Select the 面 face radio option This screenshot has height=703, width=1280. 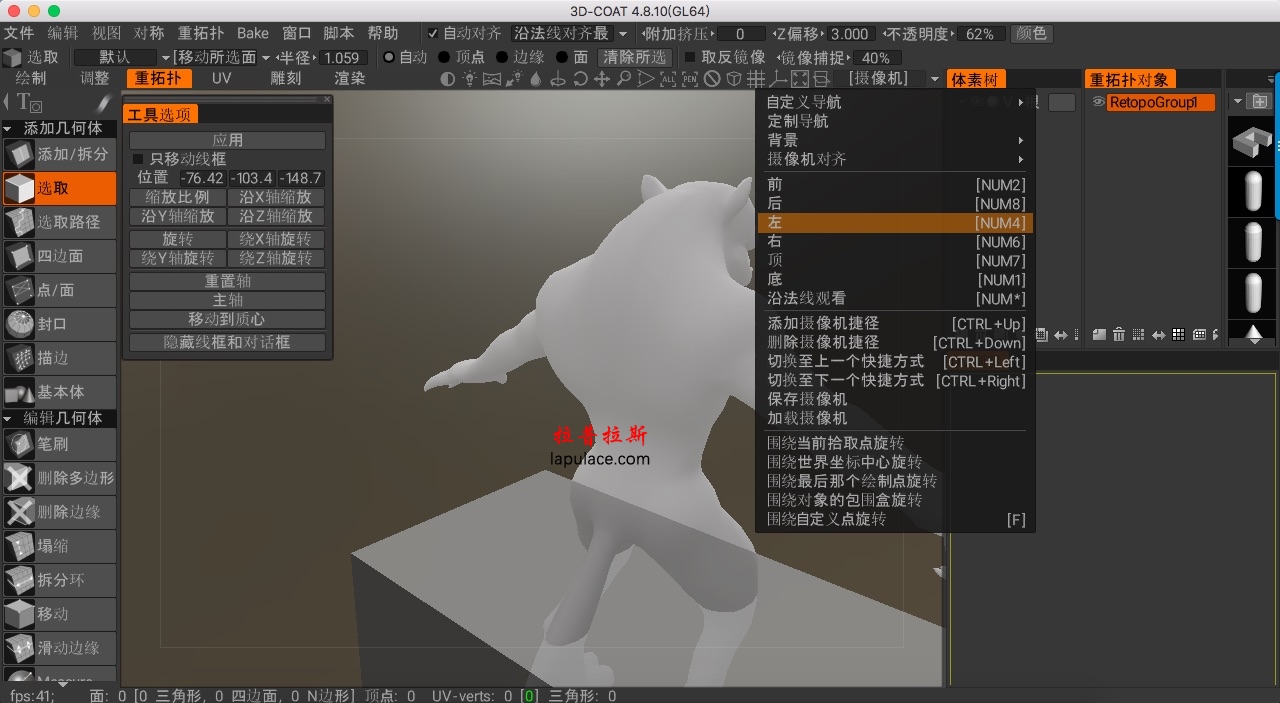click(x=561, y=57)
